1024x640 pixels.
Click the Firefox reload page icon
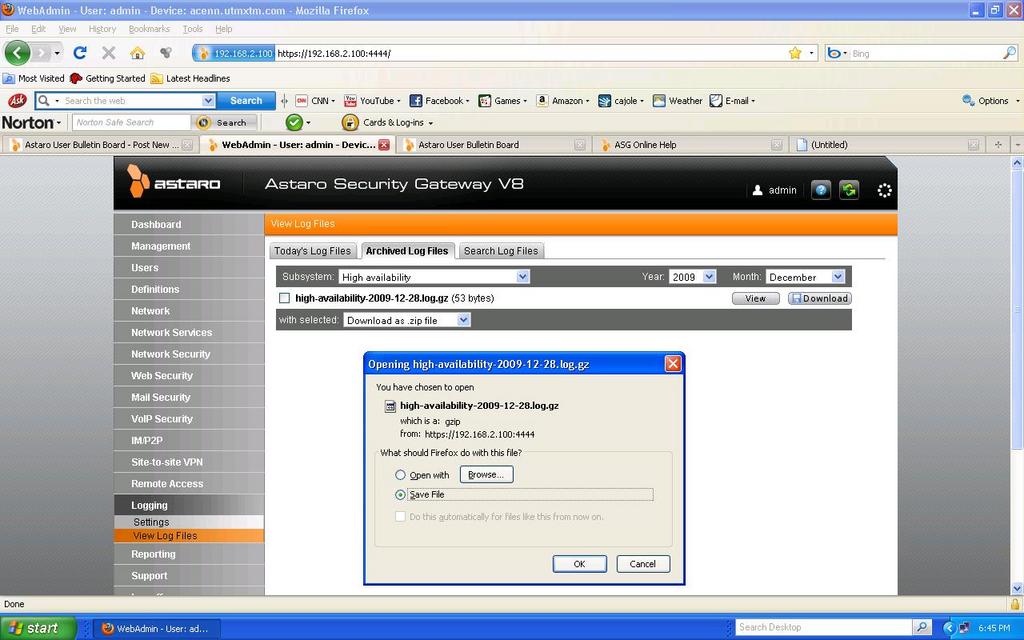[x=80, y=53]
